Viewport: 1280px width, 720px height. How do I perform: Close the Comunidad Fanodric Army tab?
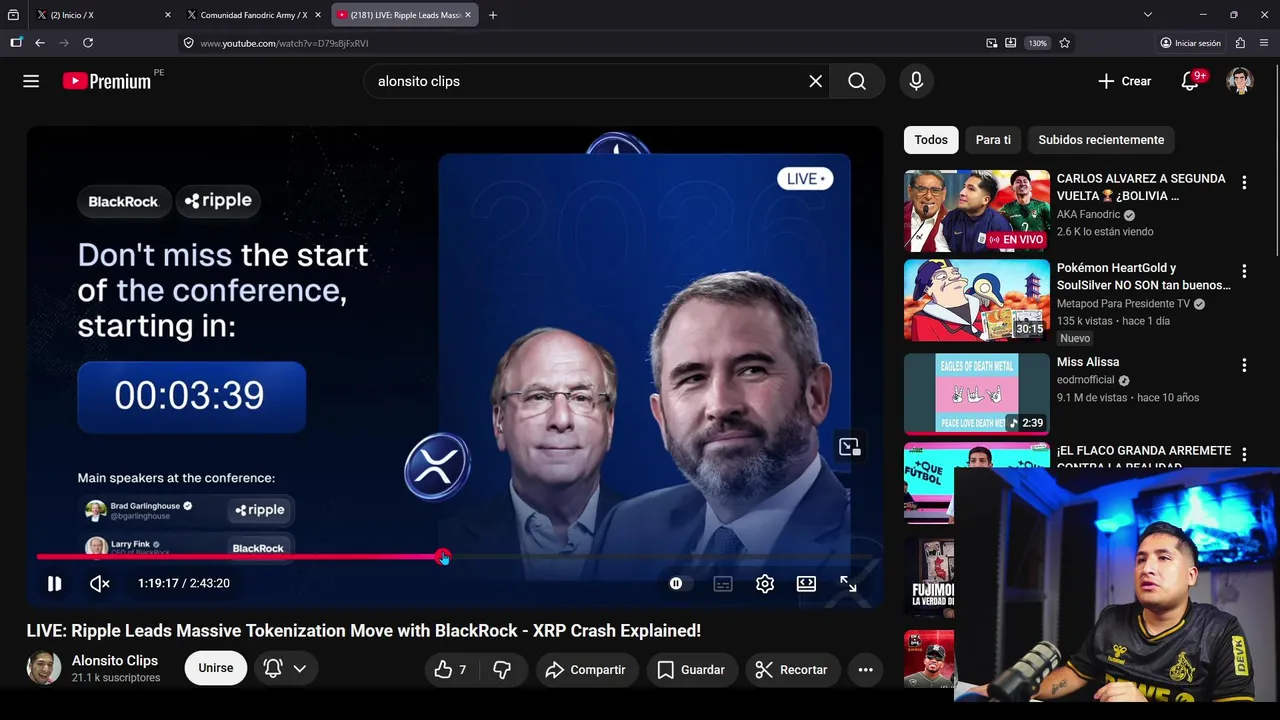click(318, 15)
